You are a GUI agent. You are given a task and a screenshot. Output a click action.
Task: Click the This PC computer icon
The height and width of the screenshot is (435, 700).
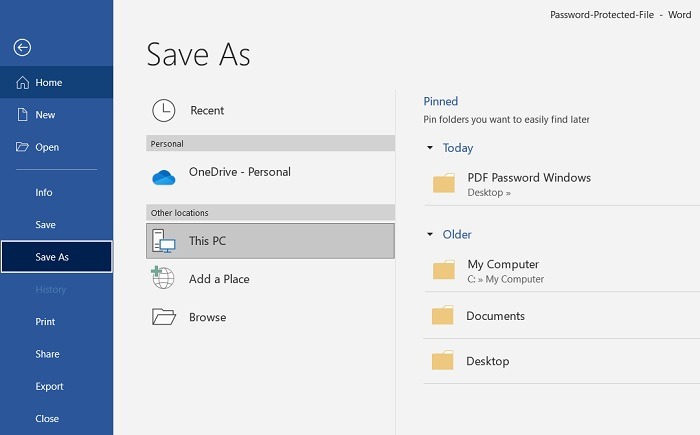coord(163,241)
